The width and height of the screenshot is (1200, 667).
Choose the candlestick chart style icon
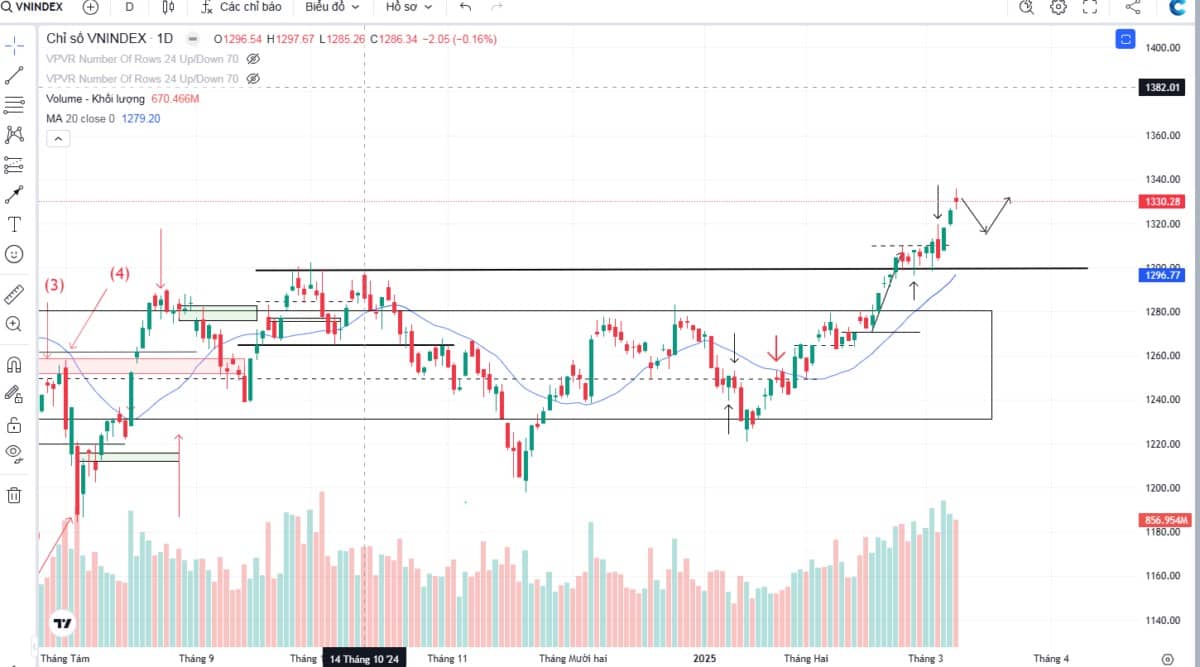click(x=167, y=7)
